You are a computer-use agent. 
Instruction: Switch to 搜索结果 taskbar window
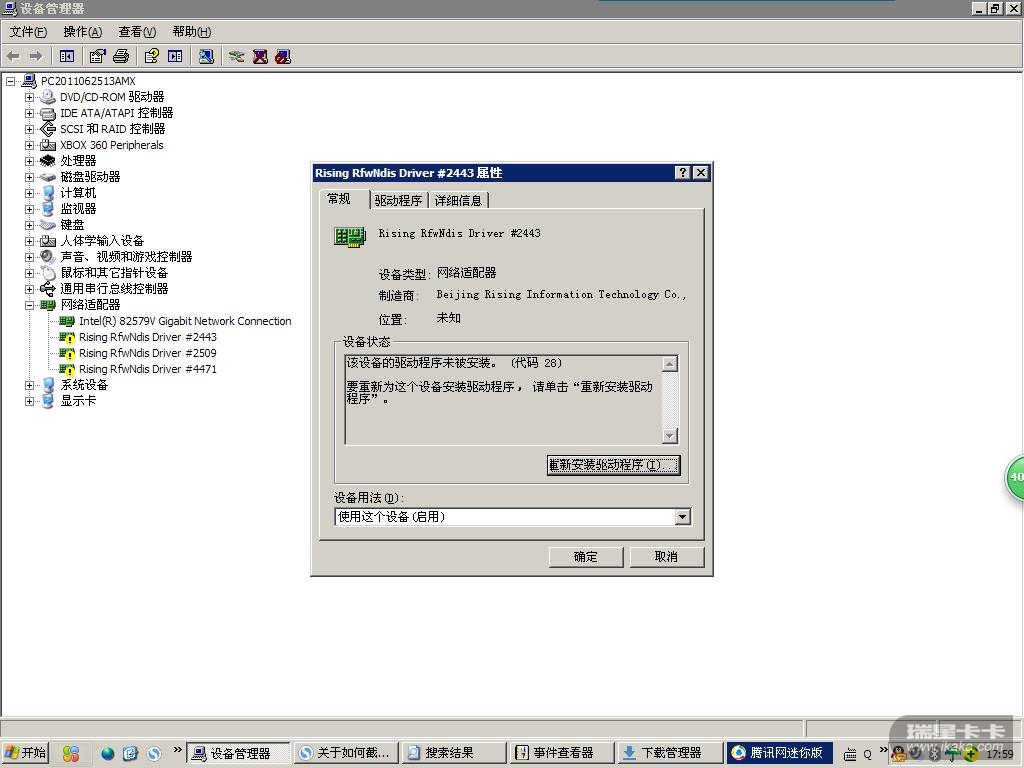(x=454, y=753)
